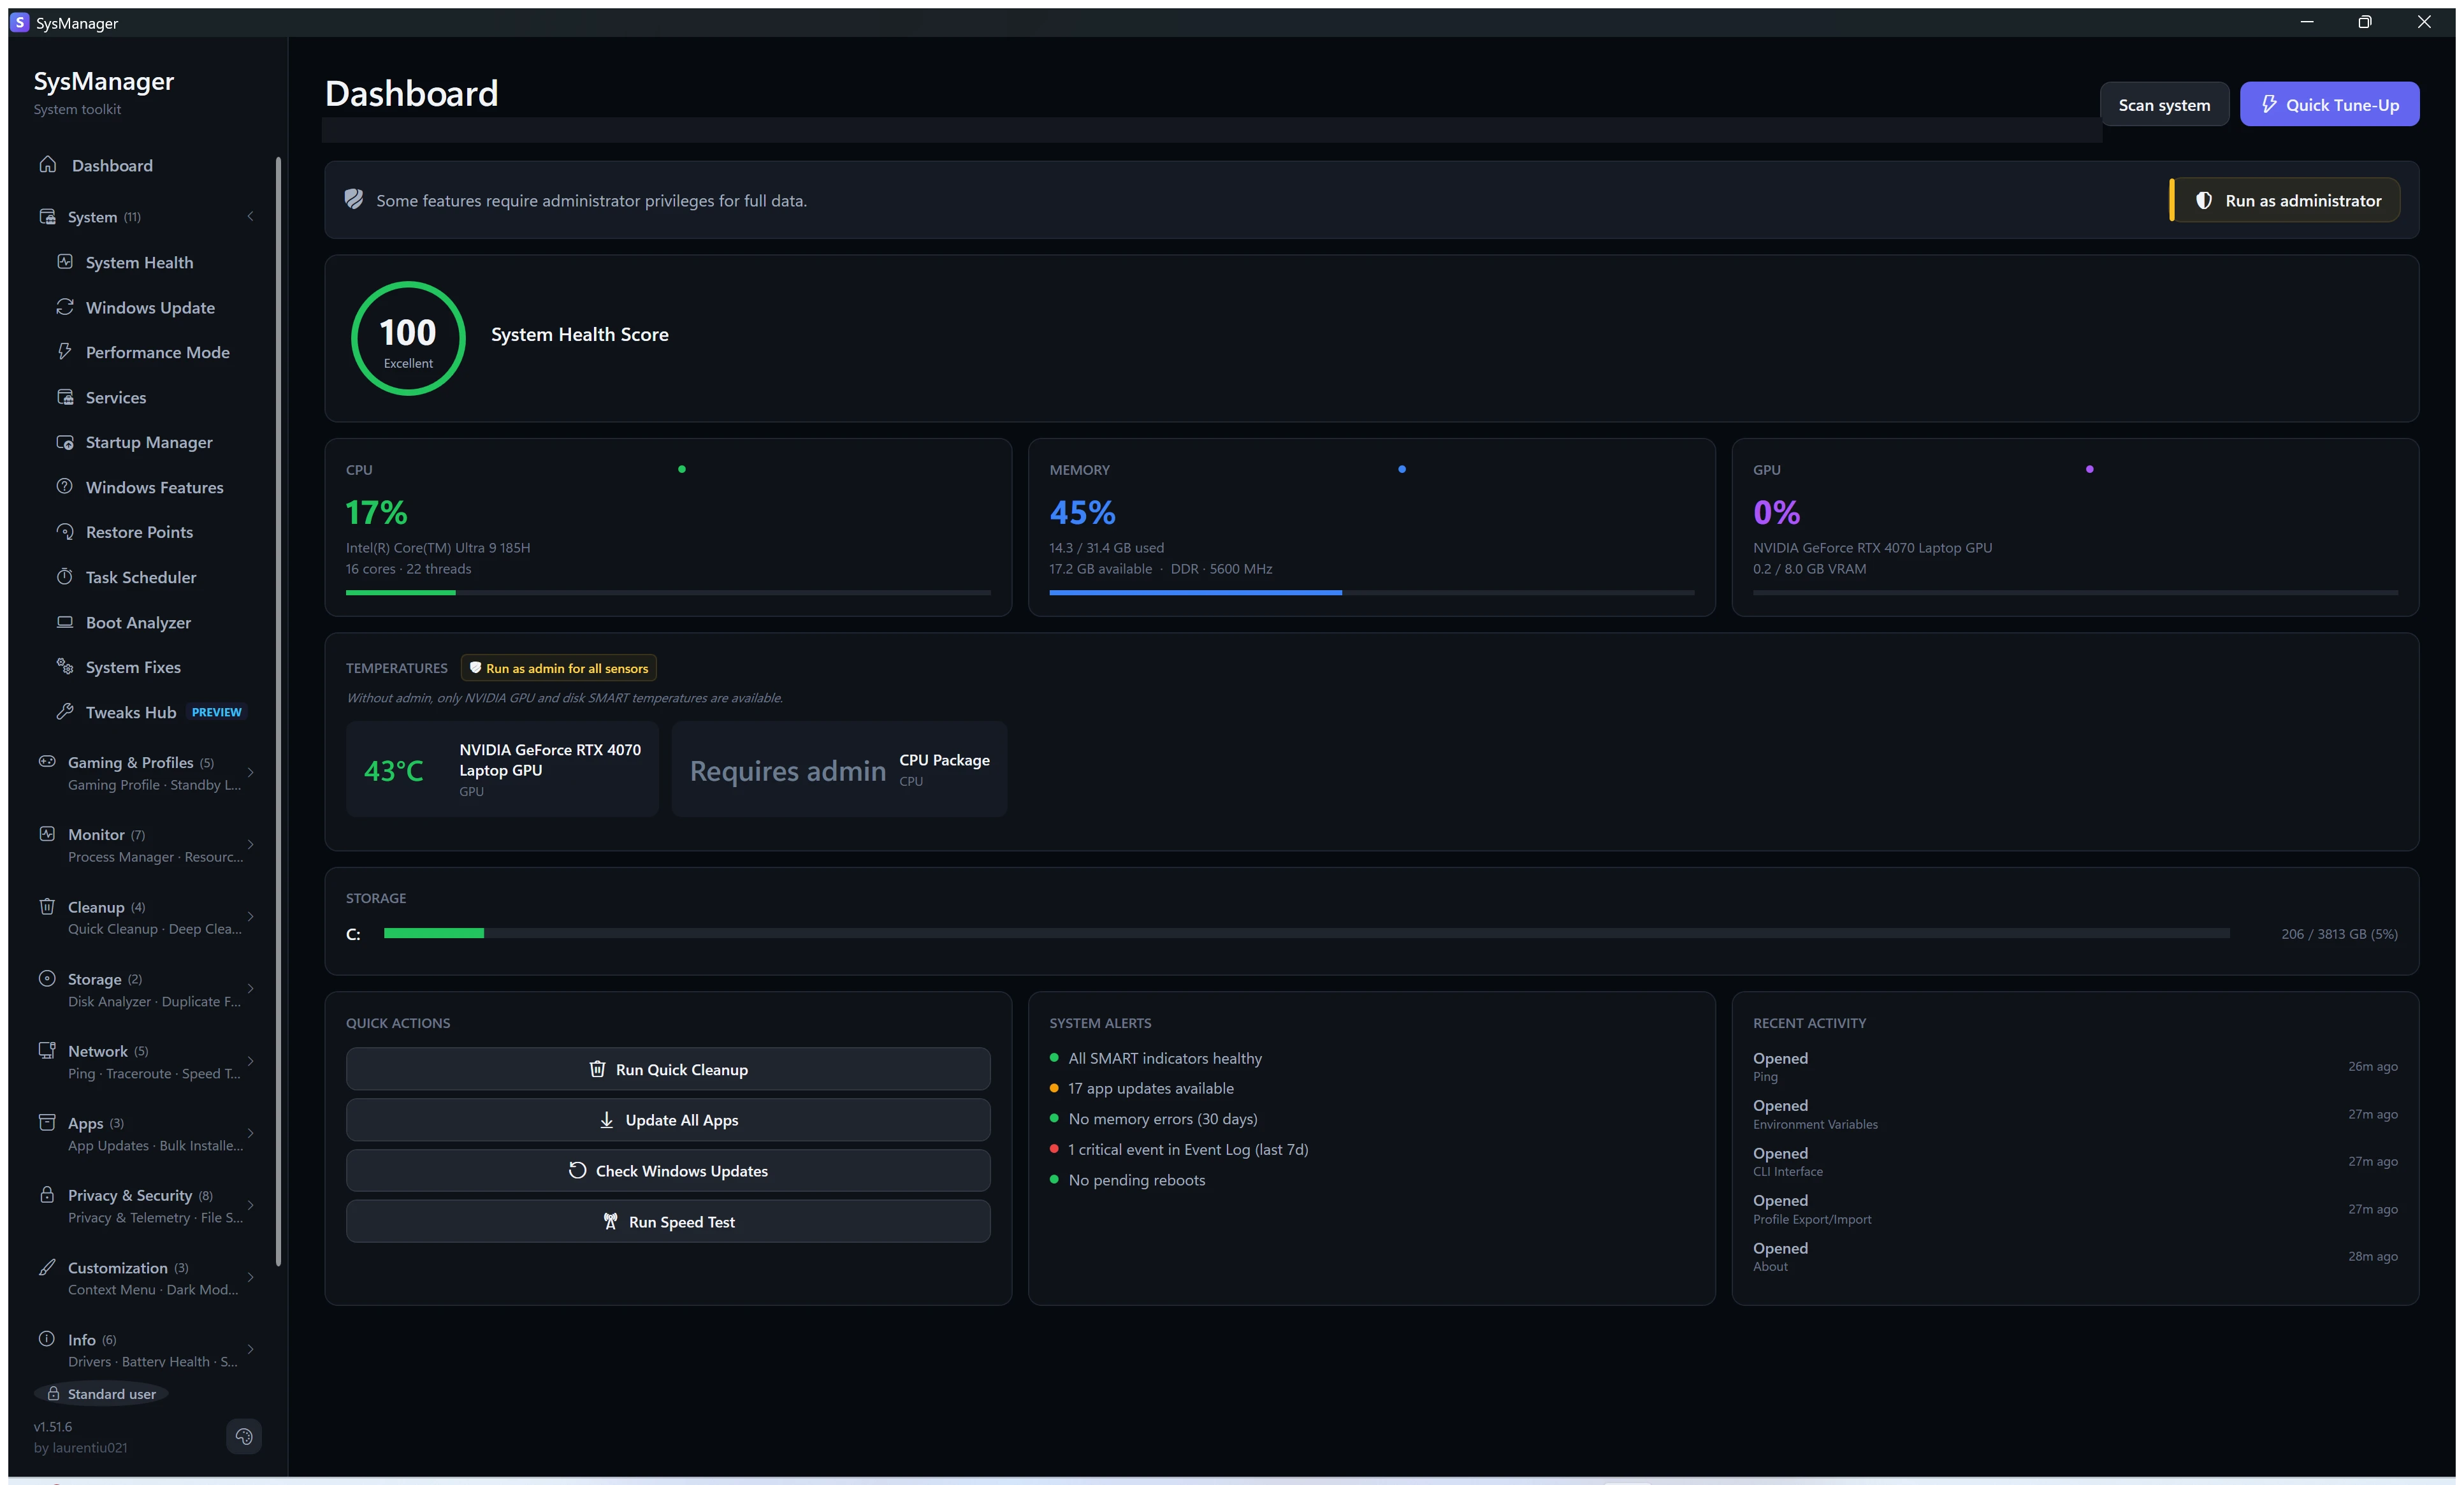Click the Restore Points icon
Screen dimensions: 2464x1485
point(65,532)
